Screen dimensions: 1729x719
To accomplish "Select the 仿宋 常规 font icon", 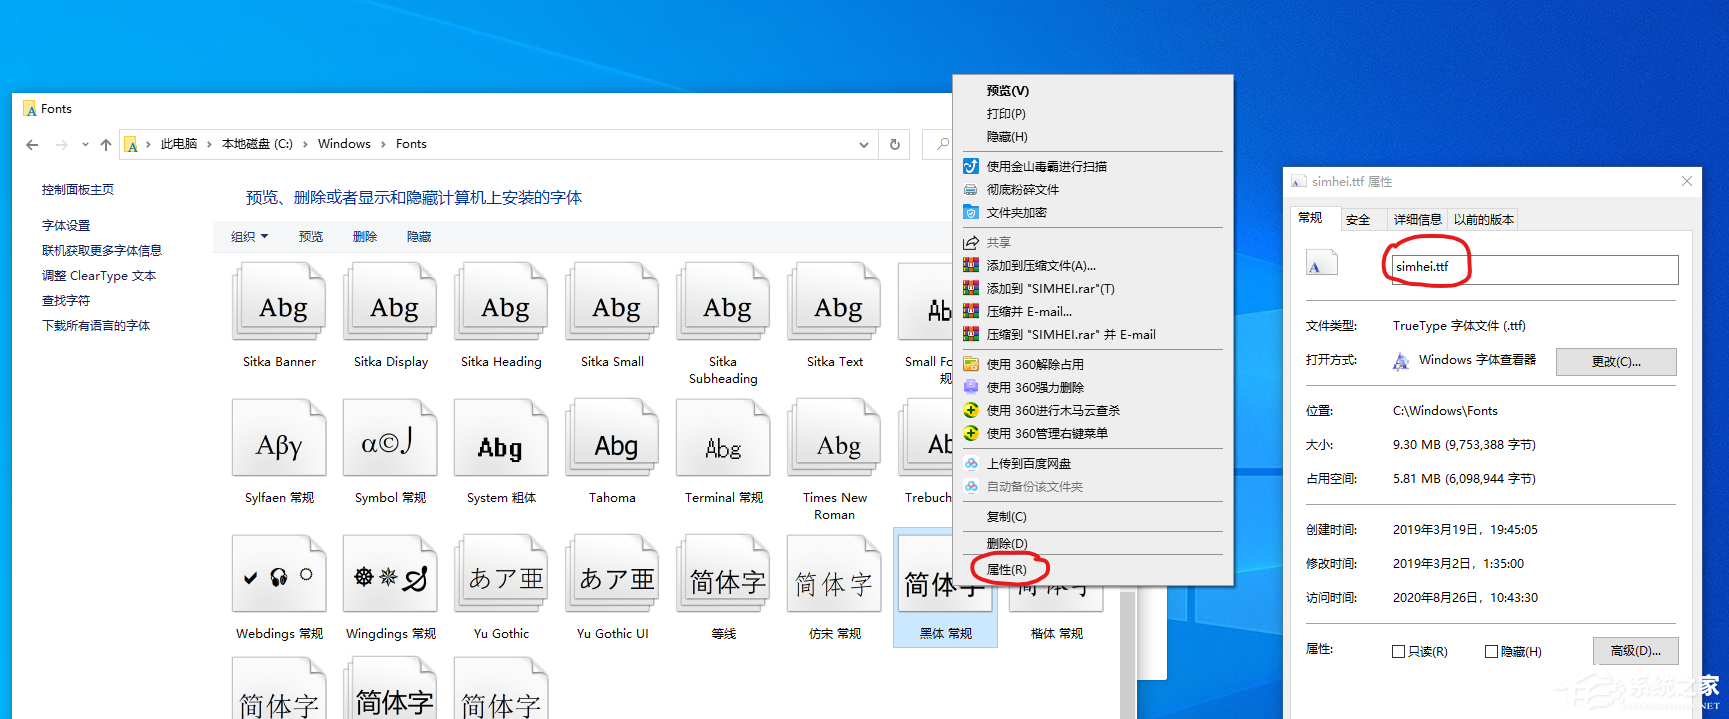I will click(834, 574).
